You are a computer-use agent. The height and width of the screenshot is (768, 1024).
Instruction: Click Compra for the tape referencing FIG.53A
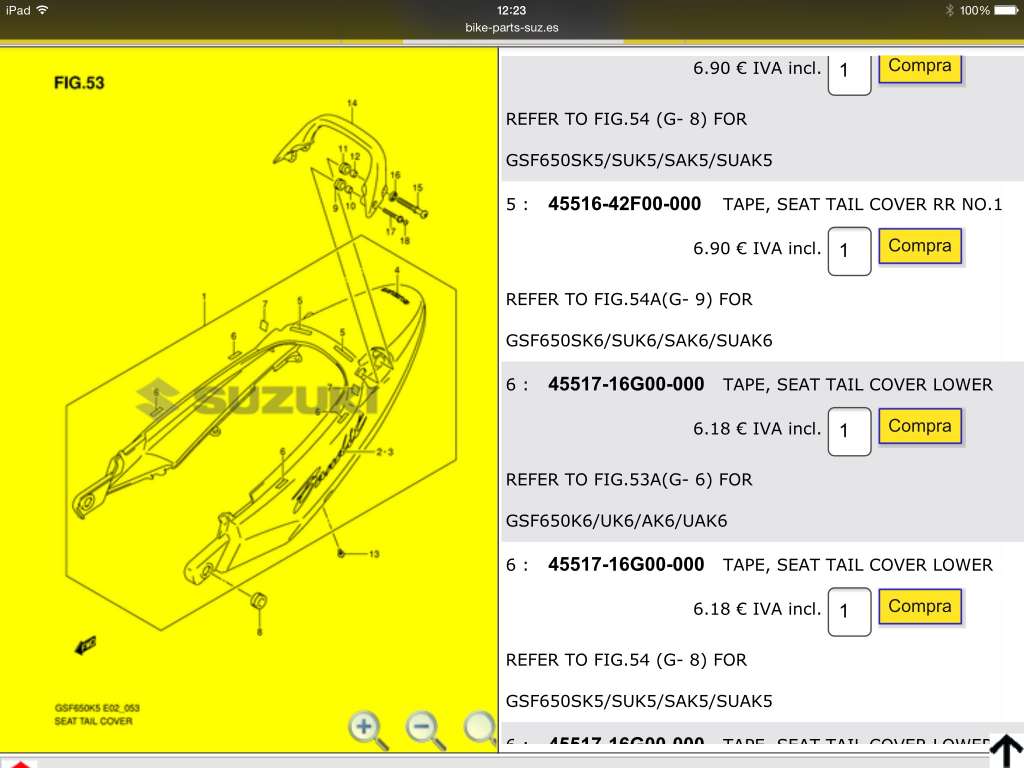920,426
